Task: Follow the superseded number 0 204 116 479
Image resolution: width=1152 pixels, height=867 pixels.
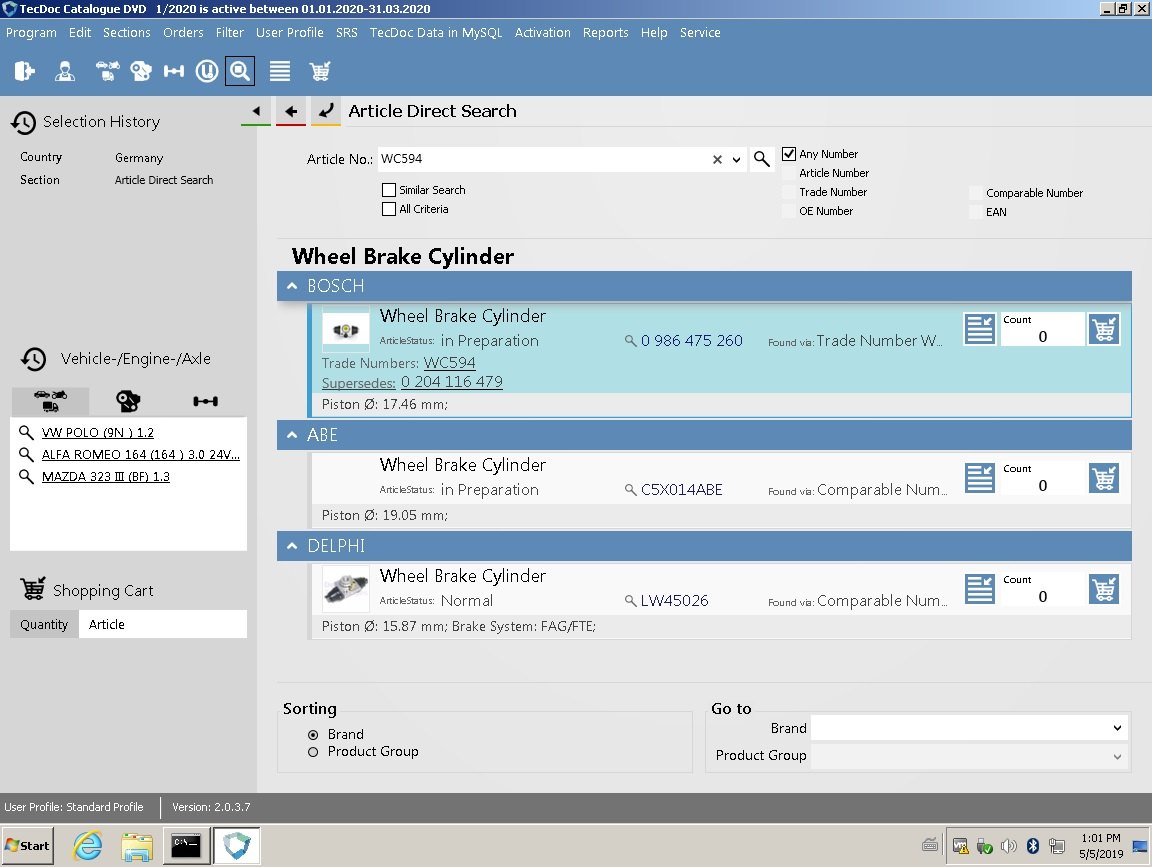Action: [452, 382]
